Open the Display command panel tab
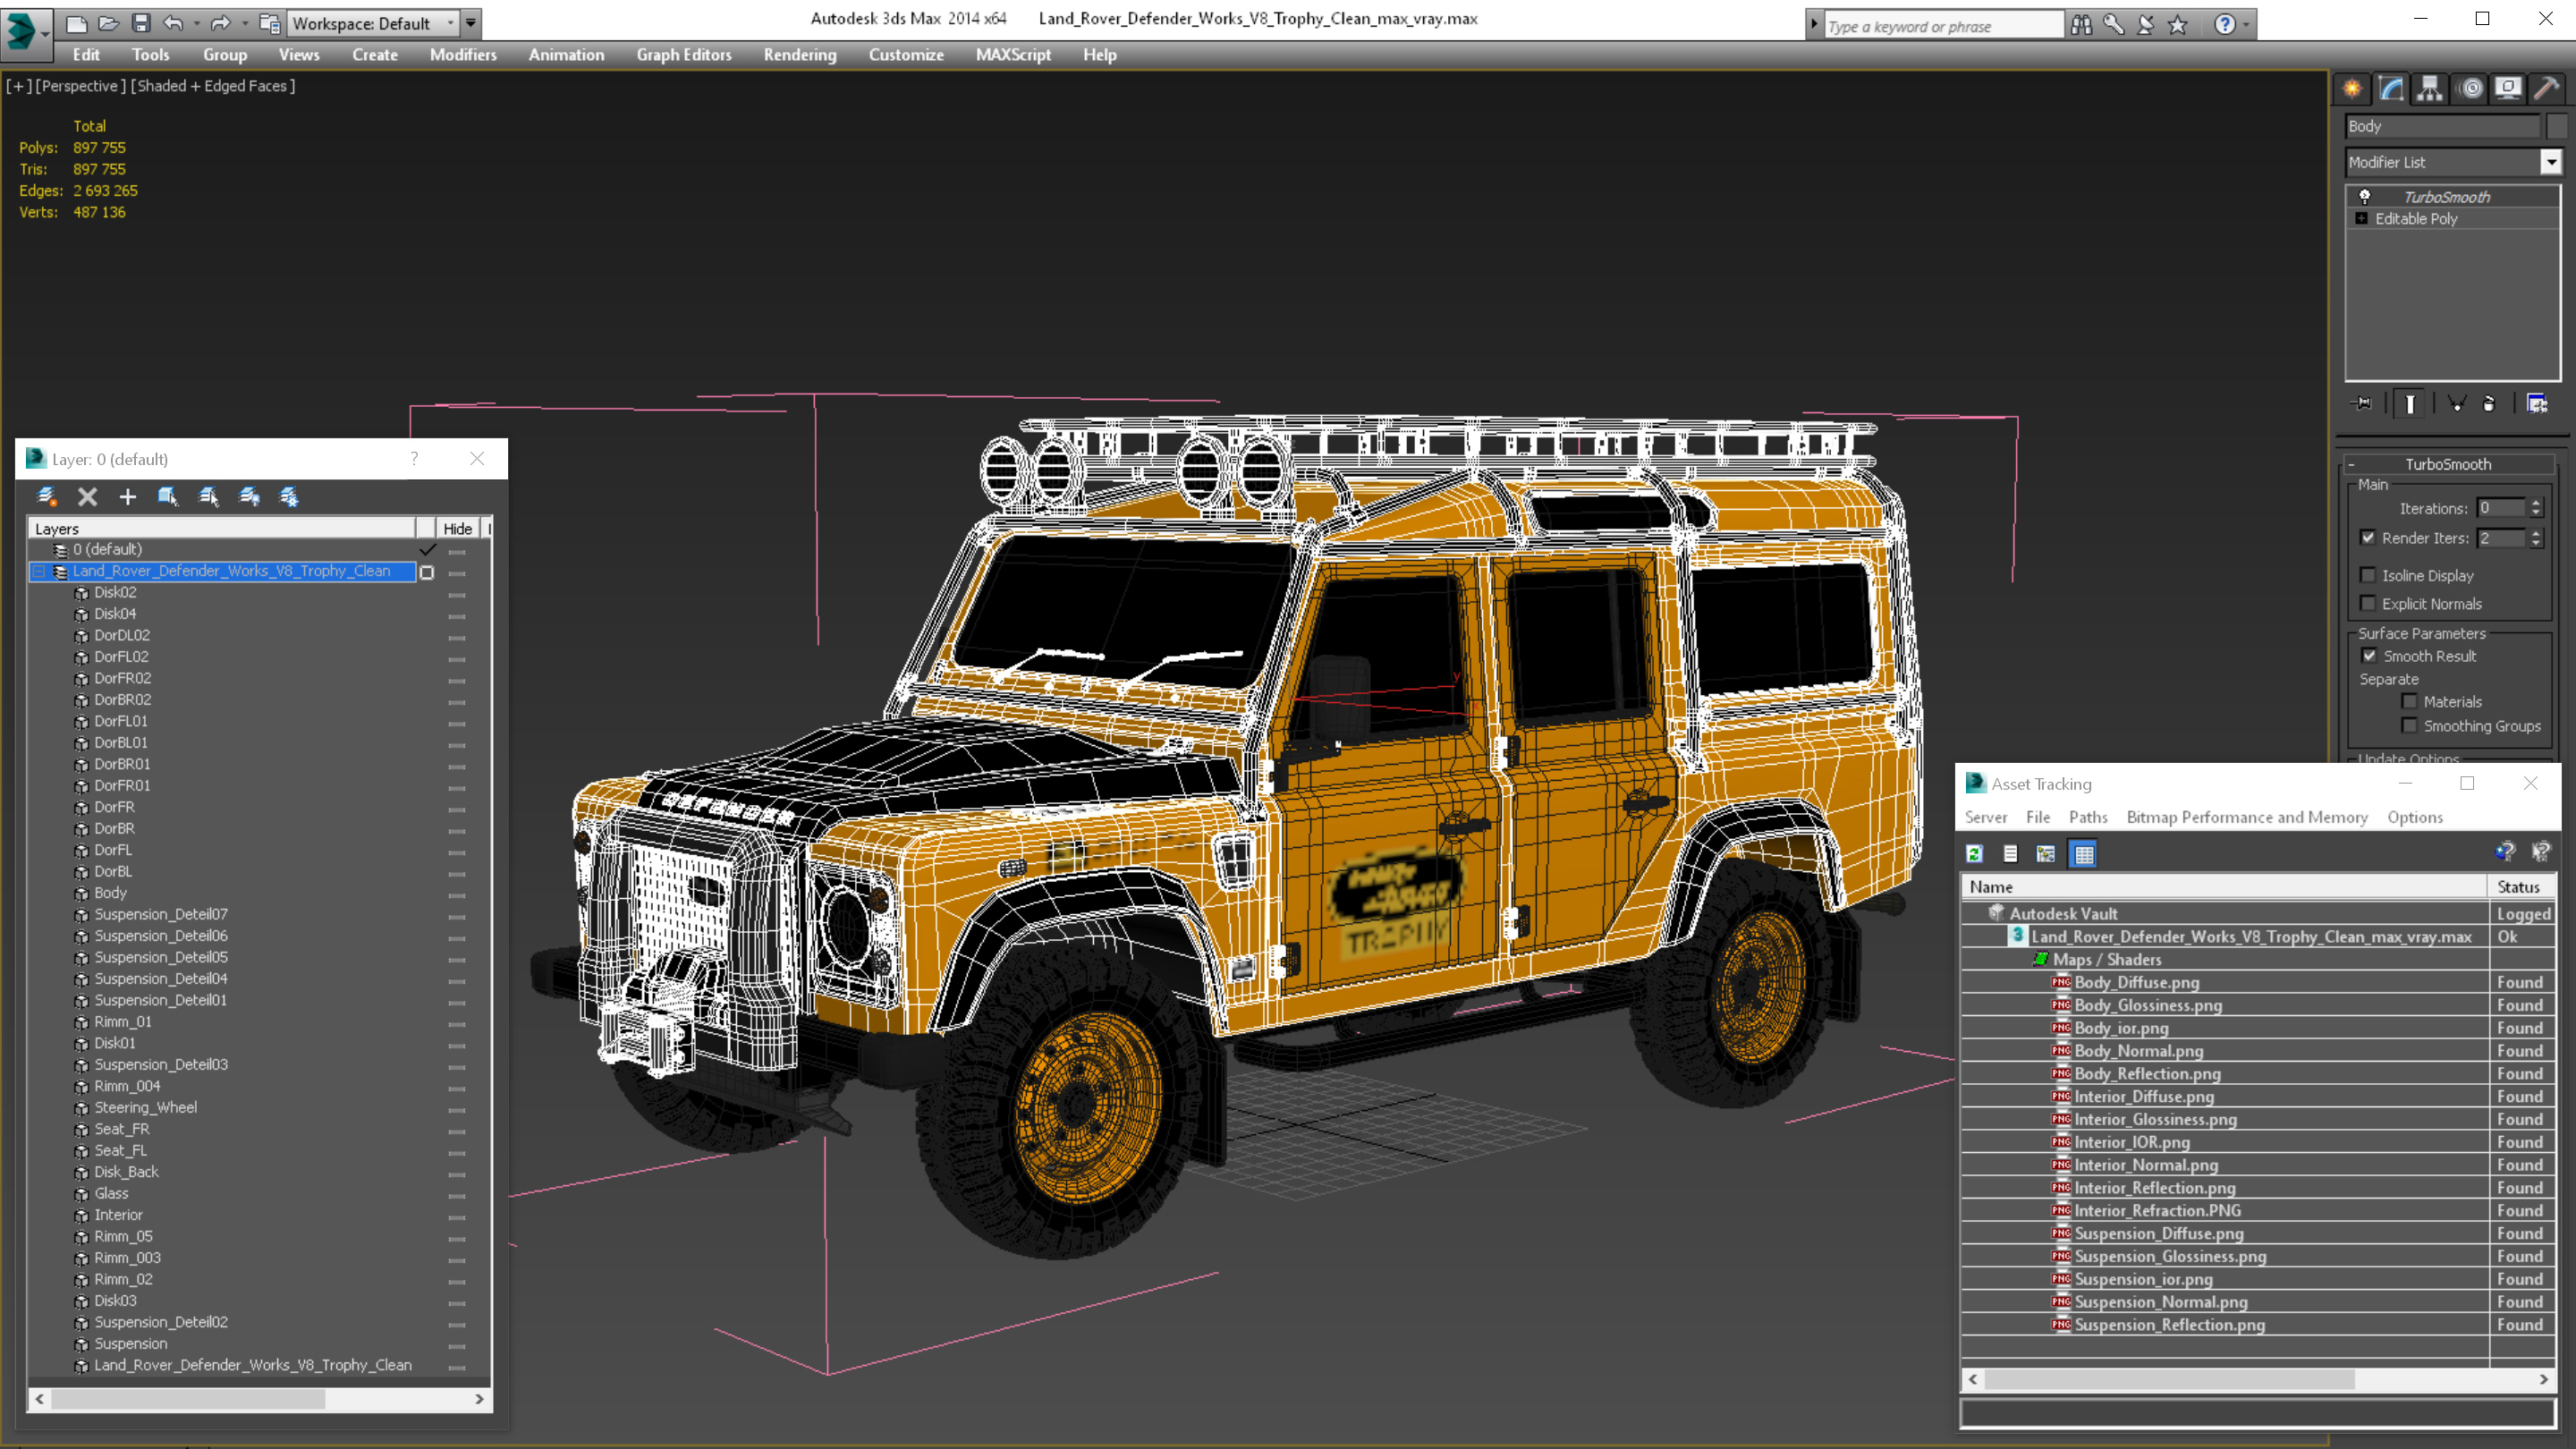 click(2508, 89)
